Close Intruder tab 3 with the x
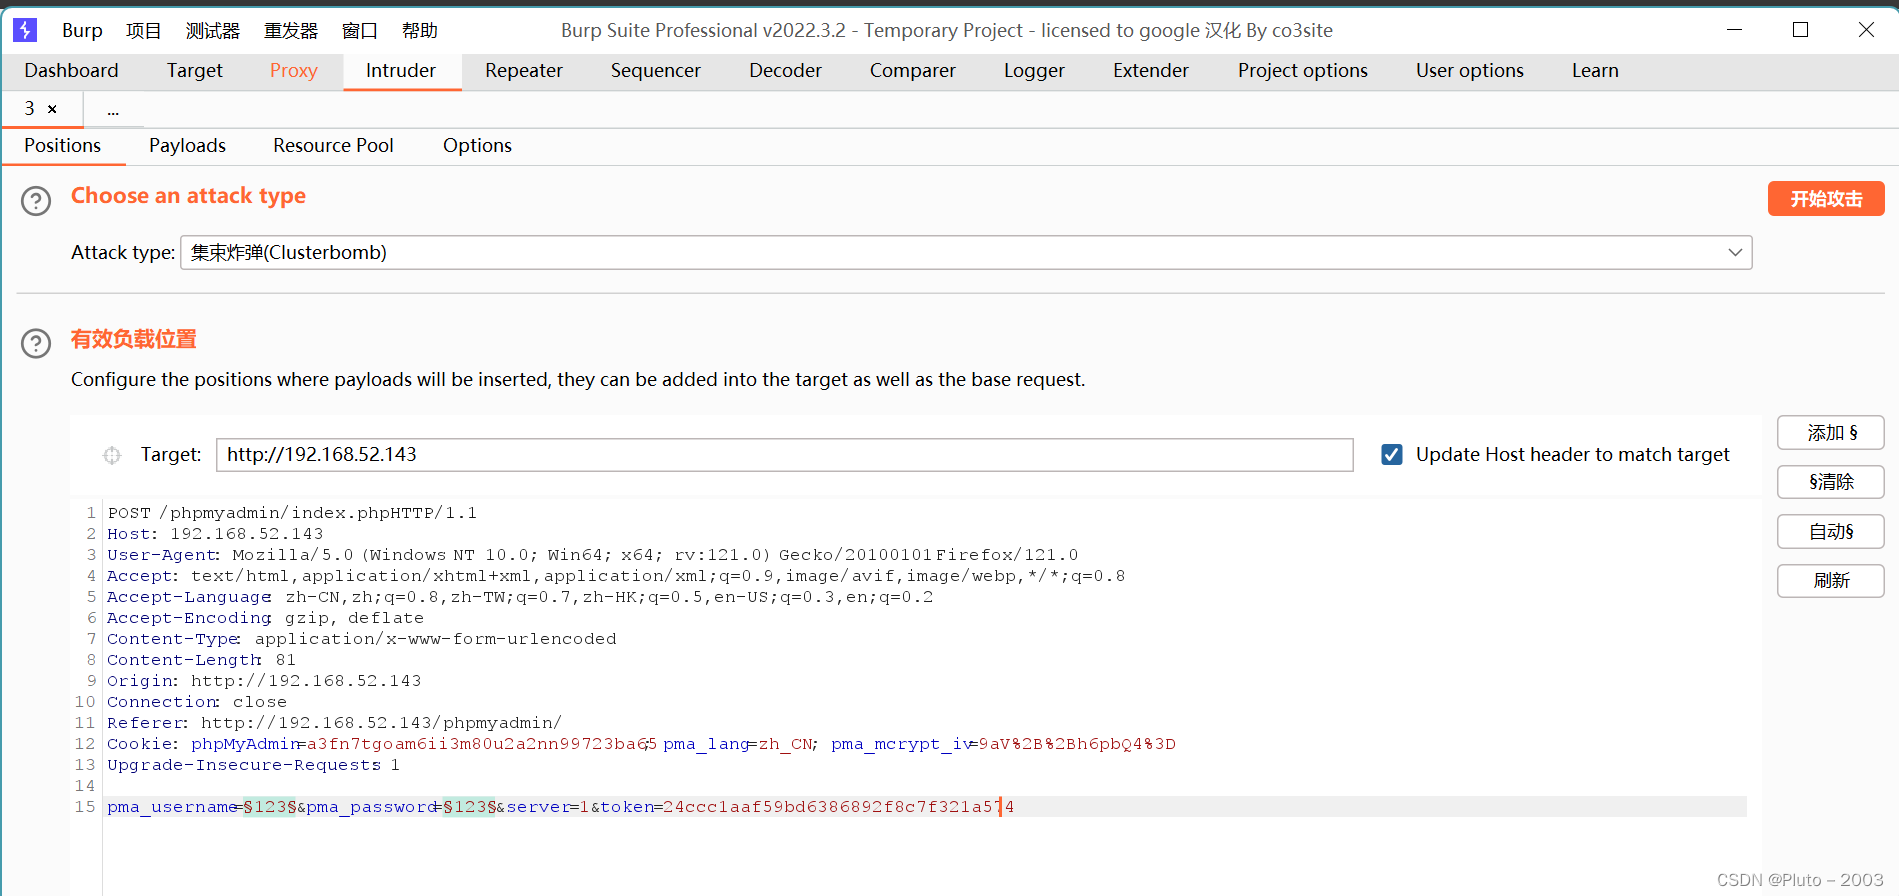The width and height of the screenshot is (1899, 896). click(x=52, y=109)
